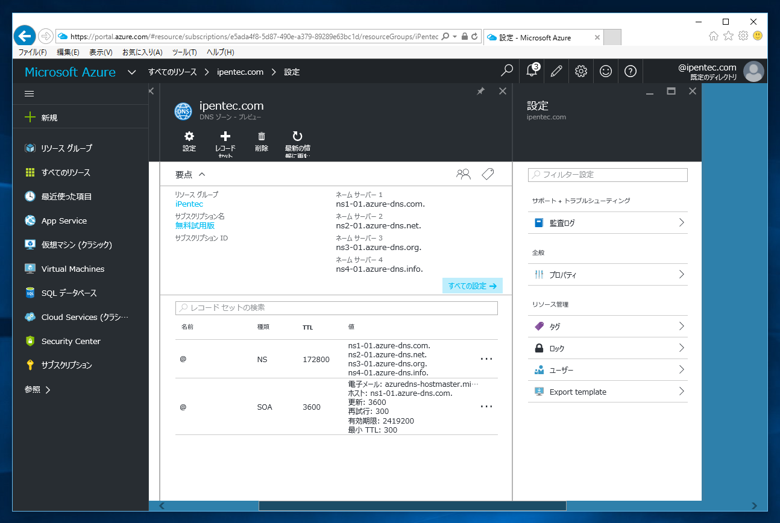Expand the Microsoft Azure dropdown chevron
Viewport: 780px width, 523px height.
click(x=131, y=72)
